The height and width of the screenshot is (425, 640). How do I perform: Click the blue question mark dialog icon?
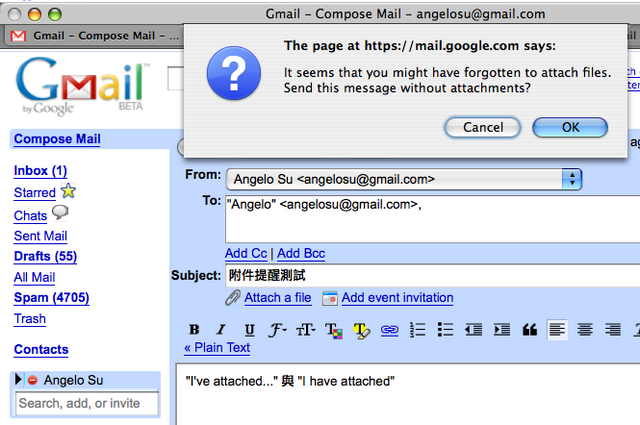click(234, 73)
